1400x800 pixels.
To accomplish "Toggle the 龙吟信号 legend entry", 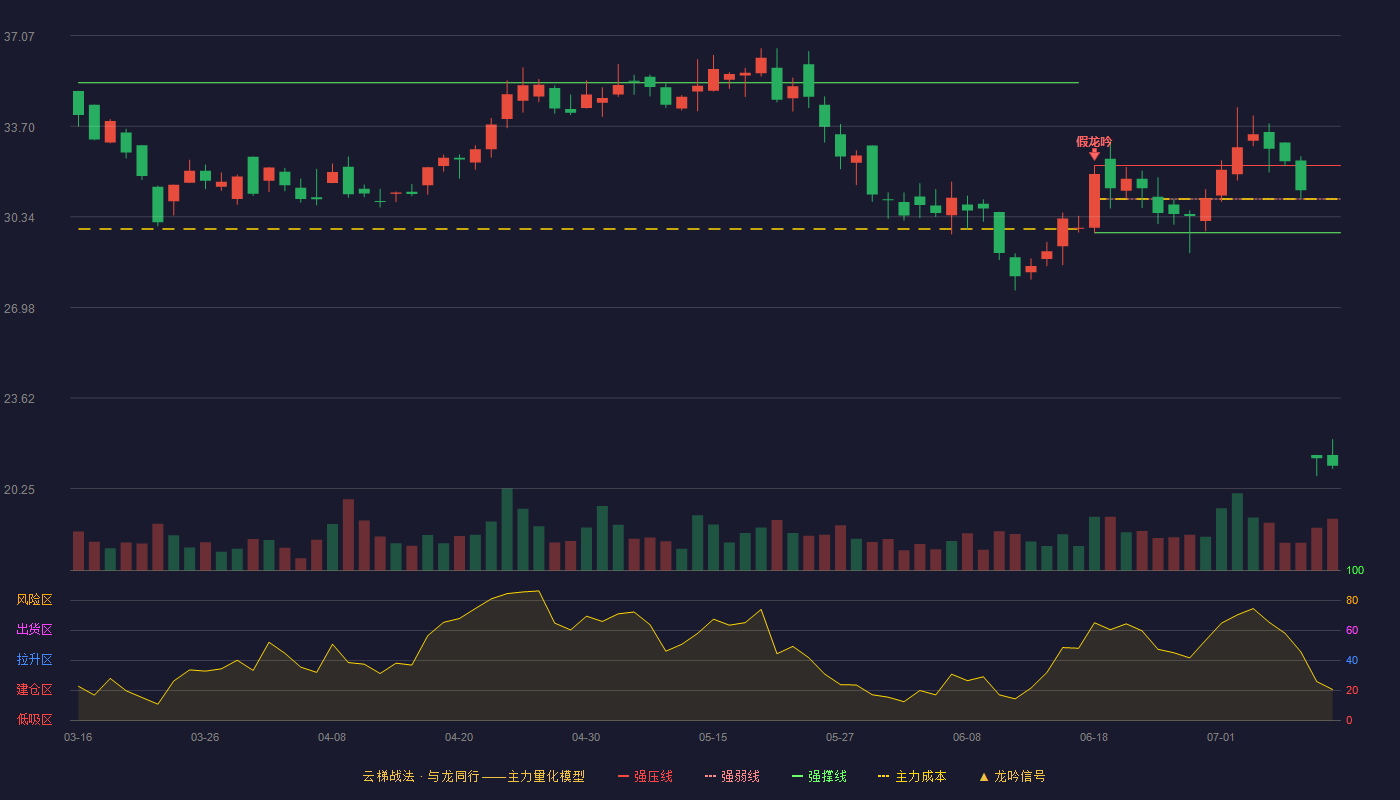I will [1011, 776].
